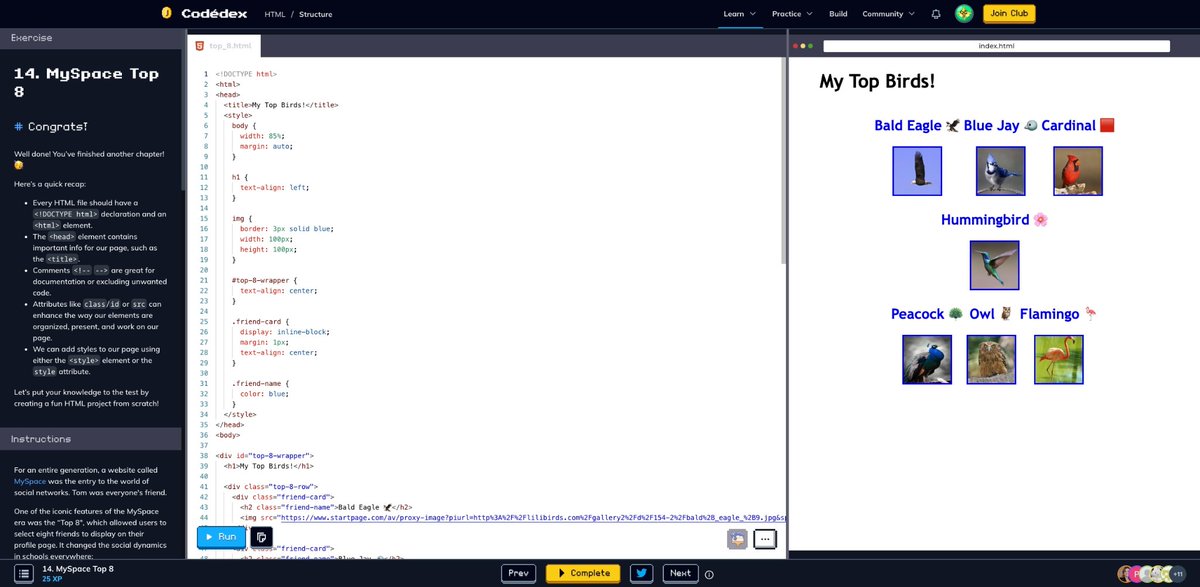Open notifications via the bell icon
Image resolution: width=1200 pixels, height=587 pixels.
pyautogui.click(x=934, y=13)
